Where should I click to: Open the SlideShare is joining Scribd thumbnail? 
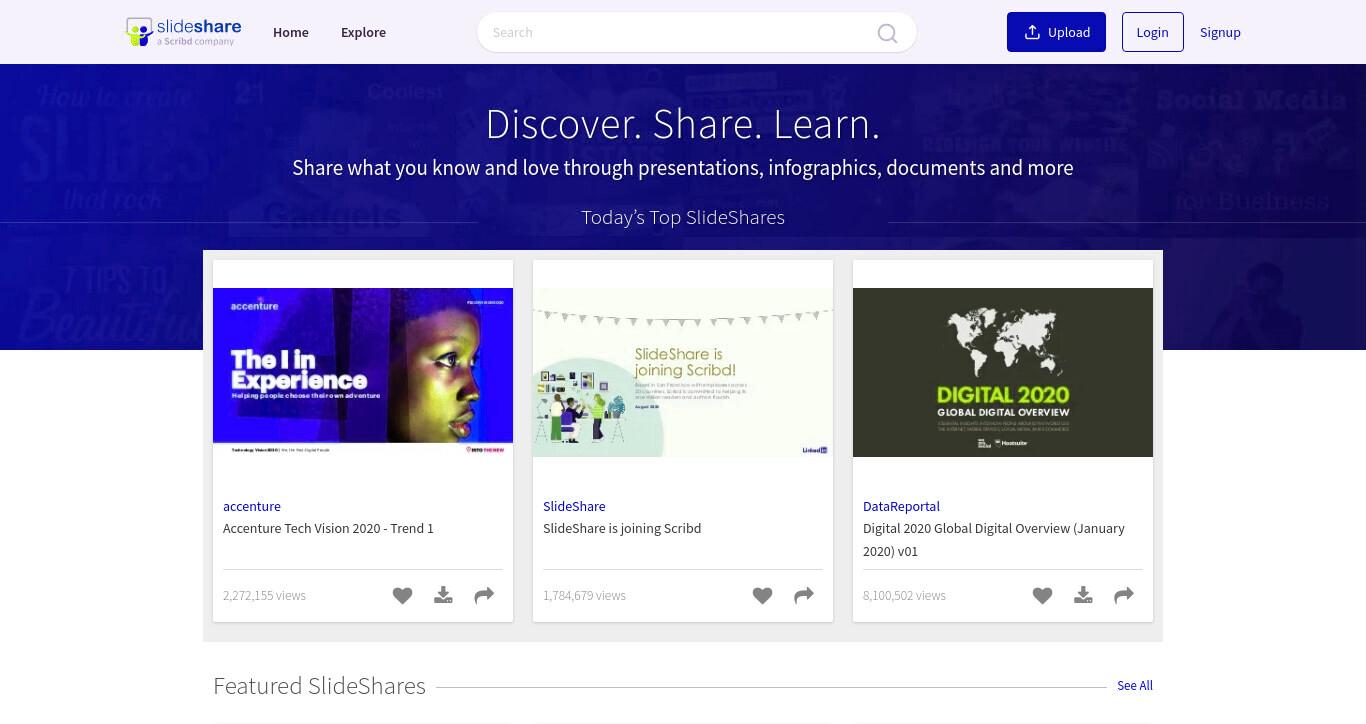coord(683,372)
